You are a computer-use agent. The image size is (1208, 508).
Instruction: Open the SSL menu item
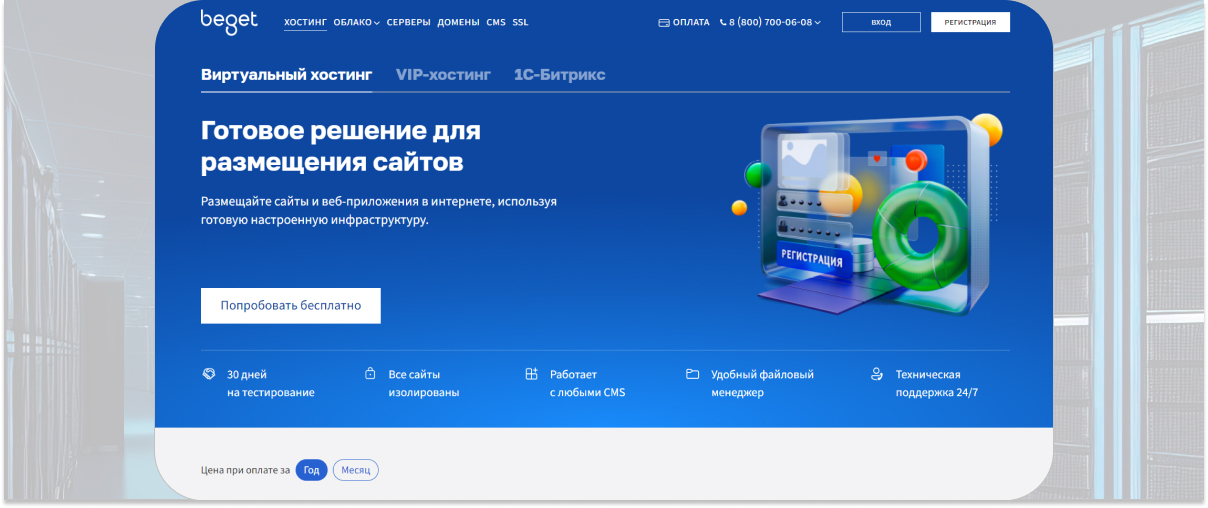520,22
